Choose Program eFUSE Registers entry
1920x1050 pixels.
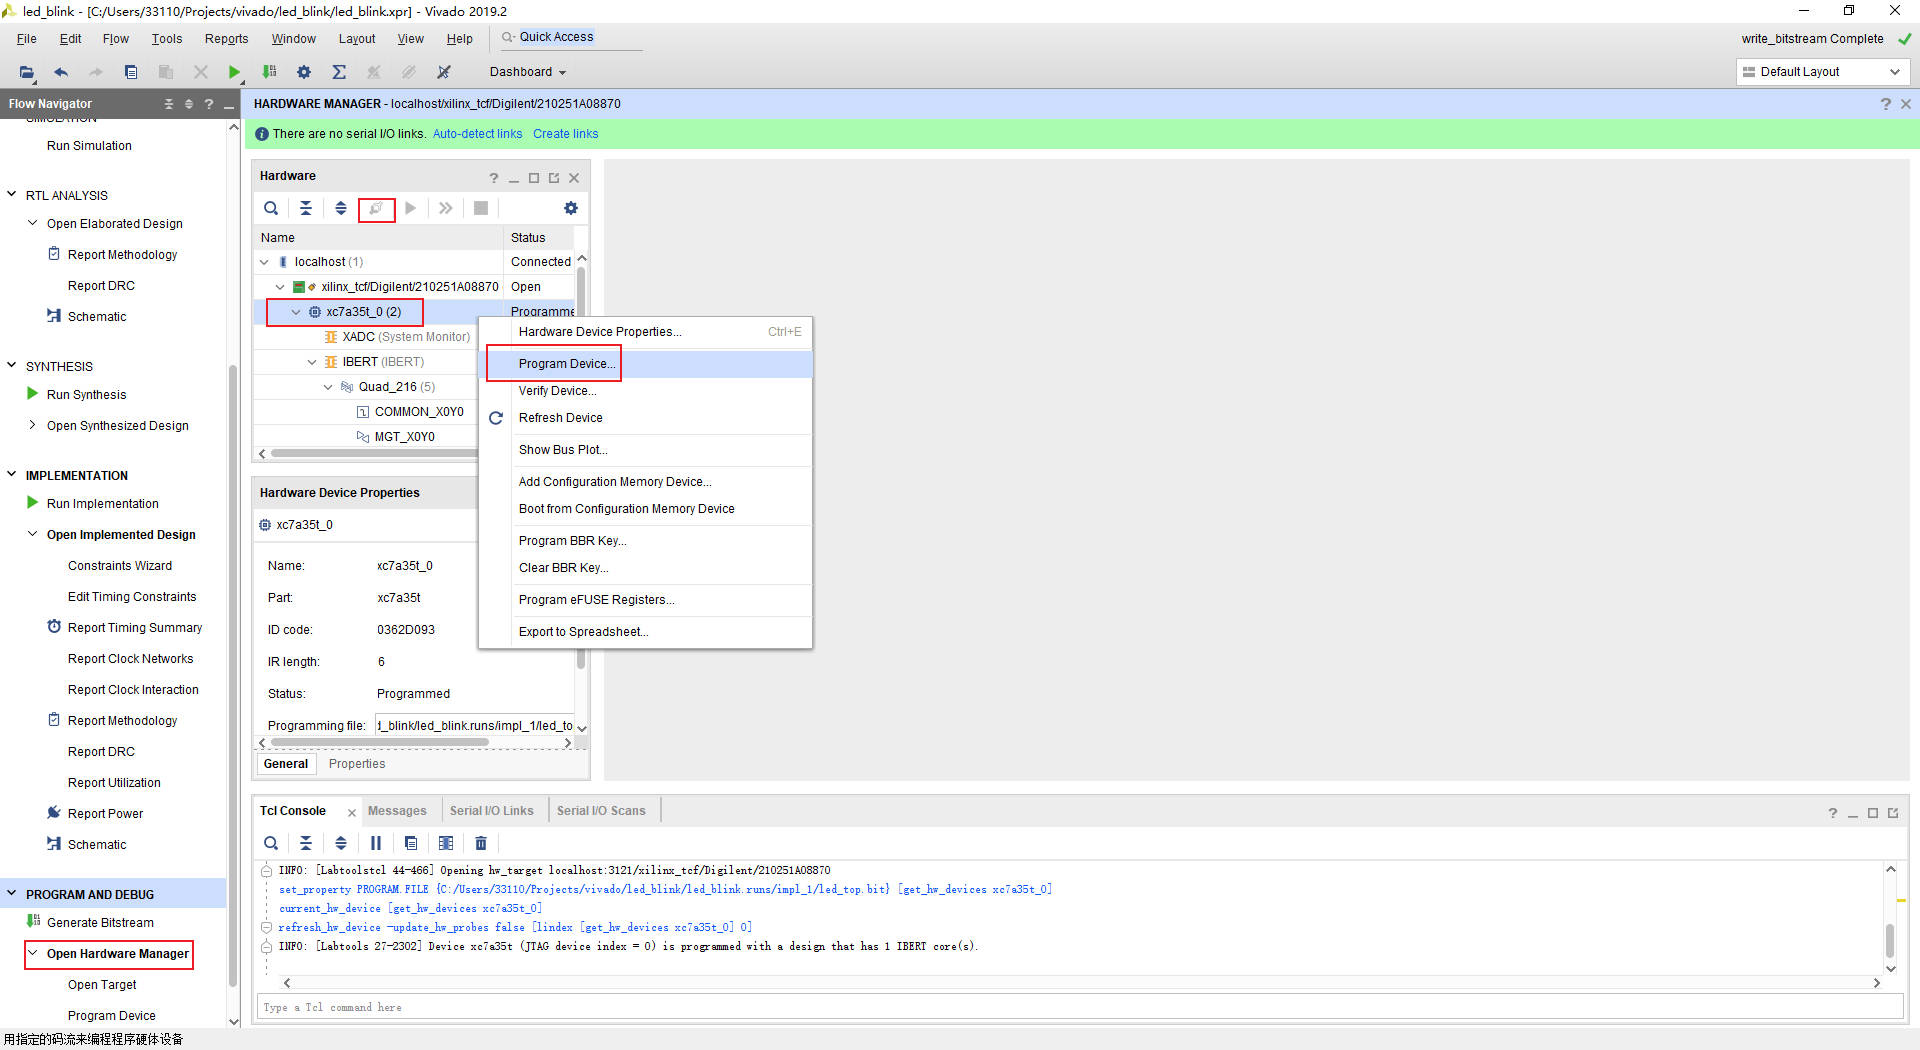point(646,600)
